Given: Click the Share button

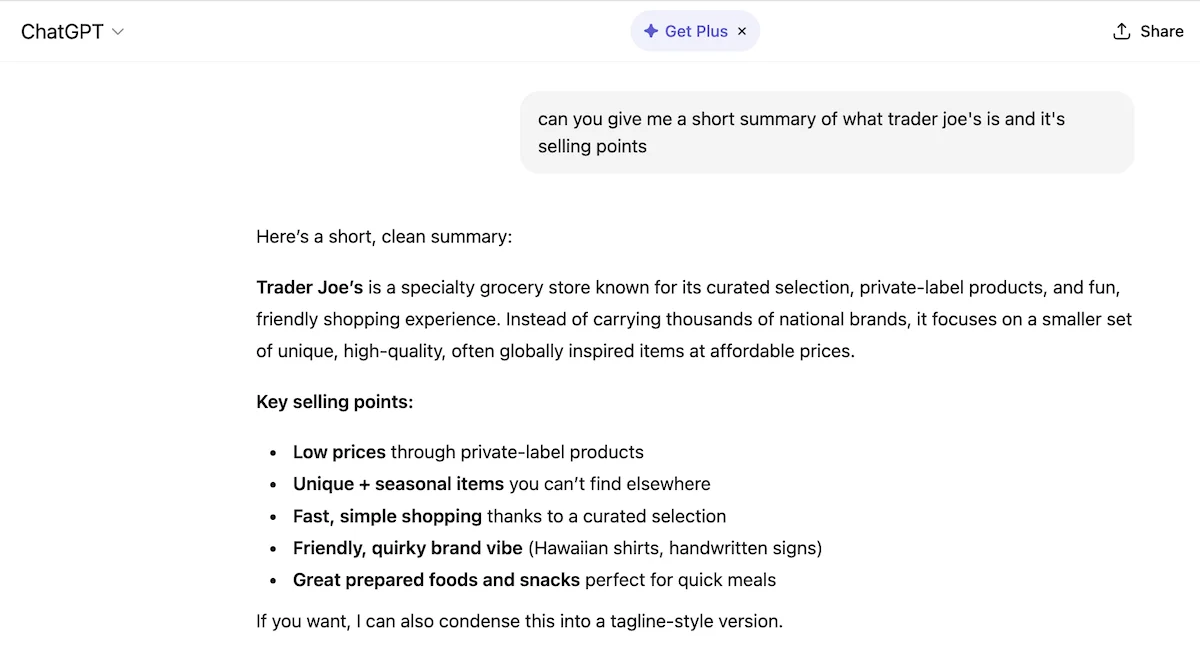Looking at the screenshot, I should point(1148,31).
